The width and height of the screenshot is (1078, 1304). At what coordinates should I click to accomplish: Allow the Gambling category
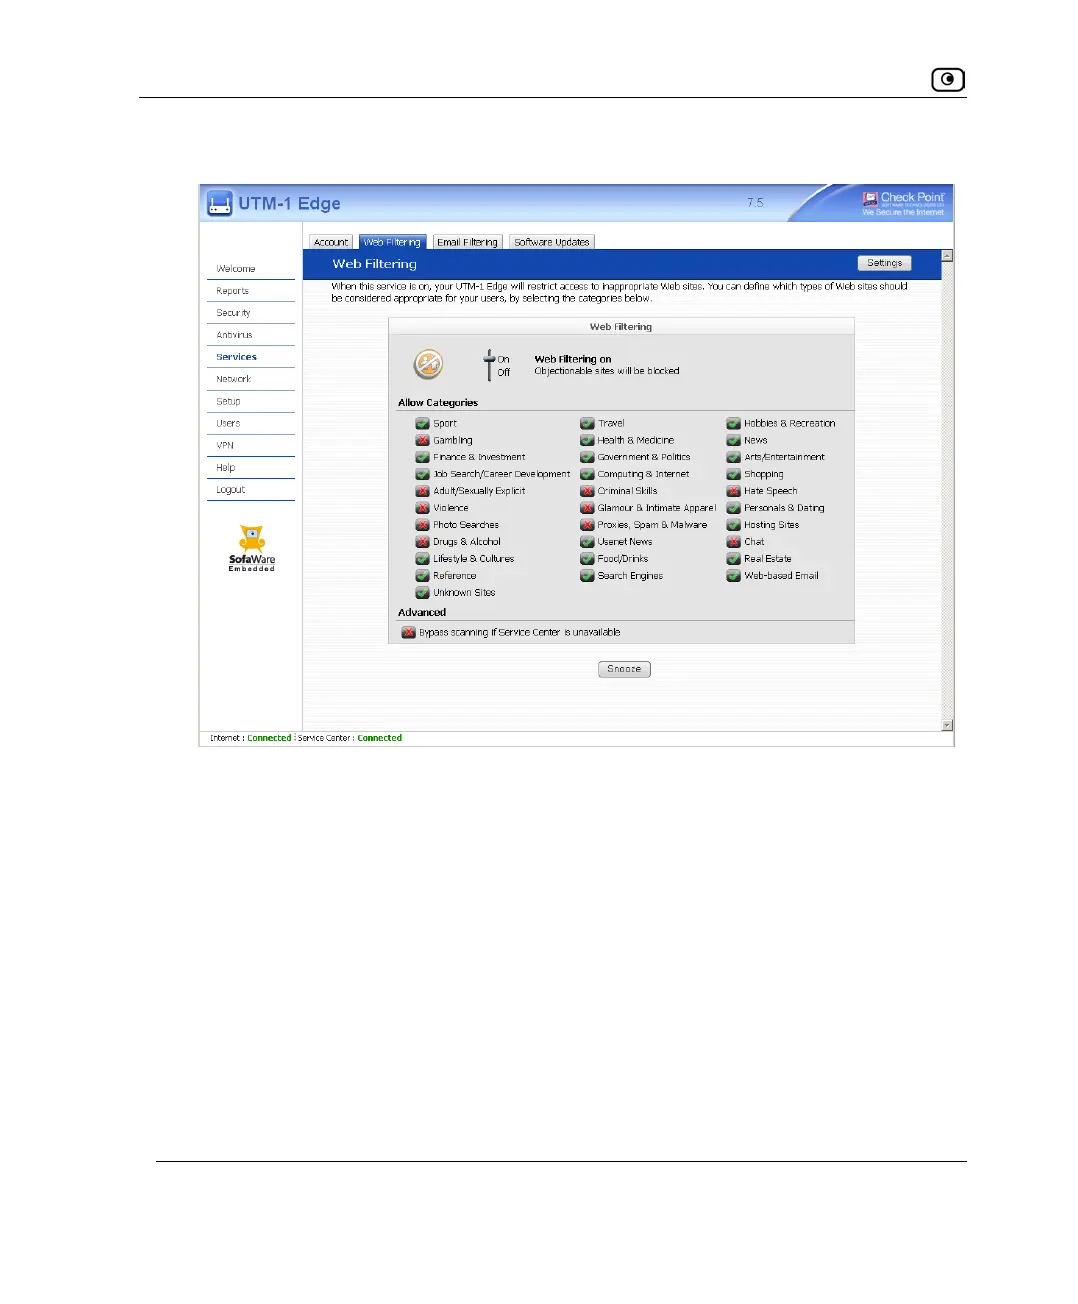[422, 440]
